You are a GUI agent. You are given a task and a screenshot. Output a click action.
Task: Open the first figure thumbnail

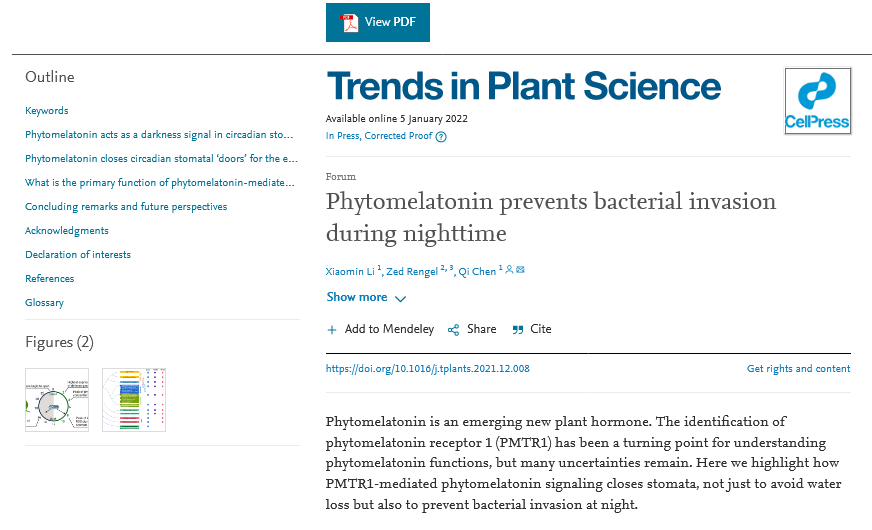point(57,400)
